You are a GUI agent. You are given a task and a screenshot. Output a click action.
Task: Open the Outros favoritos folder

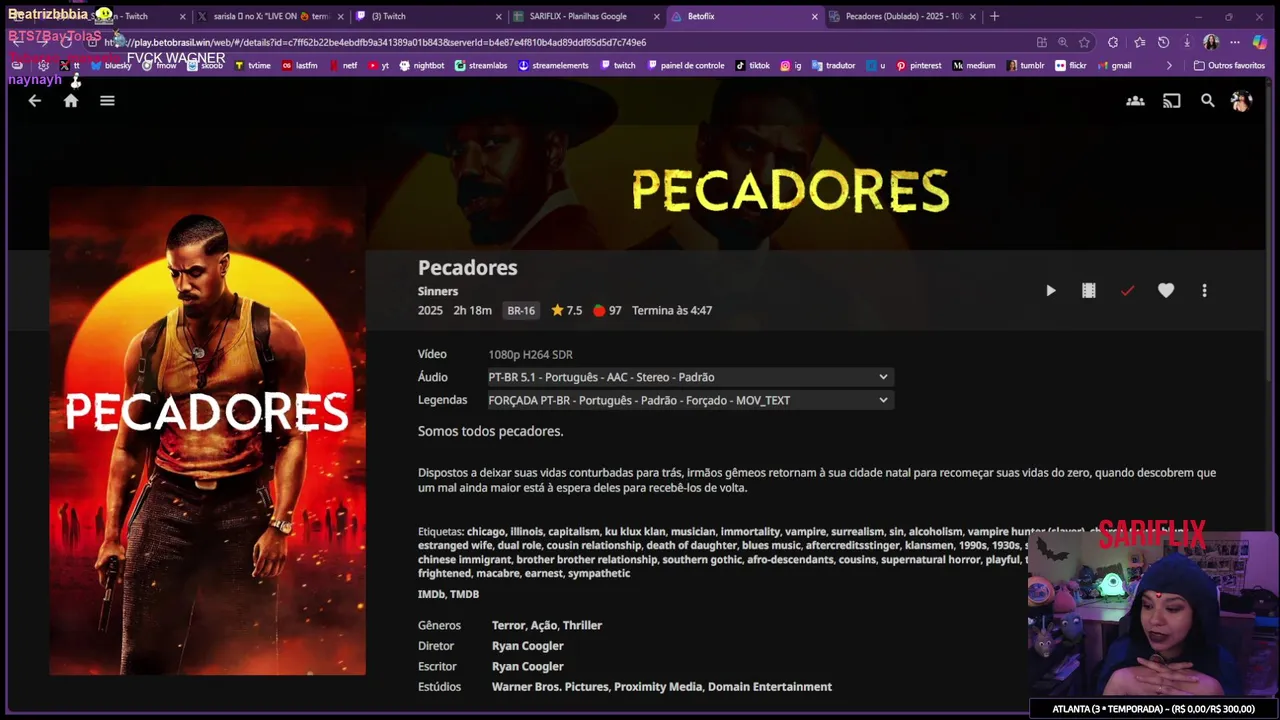(x=1230, y=66)
